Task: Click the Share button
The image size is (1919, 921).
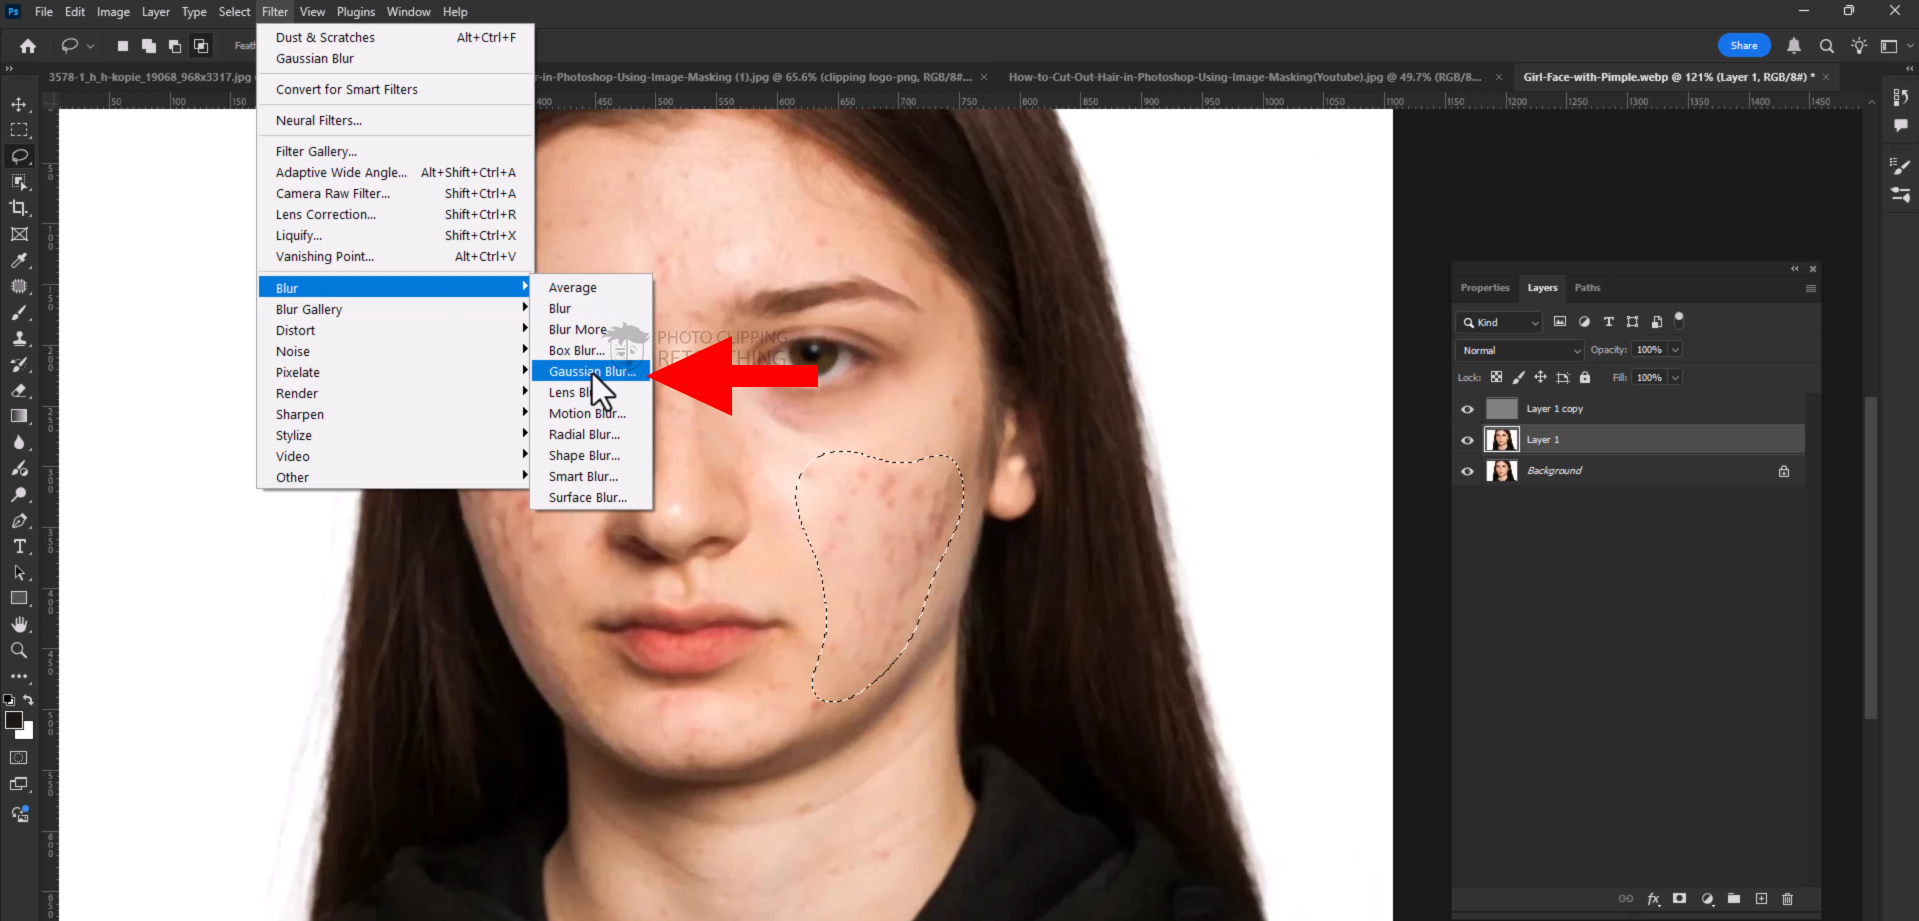Action: click(x=1744, y=45)
